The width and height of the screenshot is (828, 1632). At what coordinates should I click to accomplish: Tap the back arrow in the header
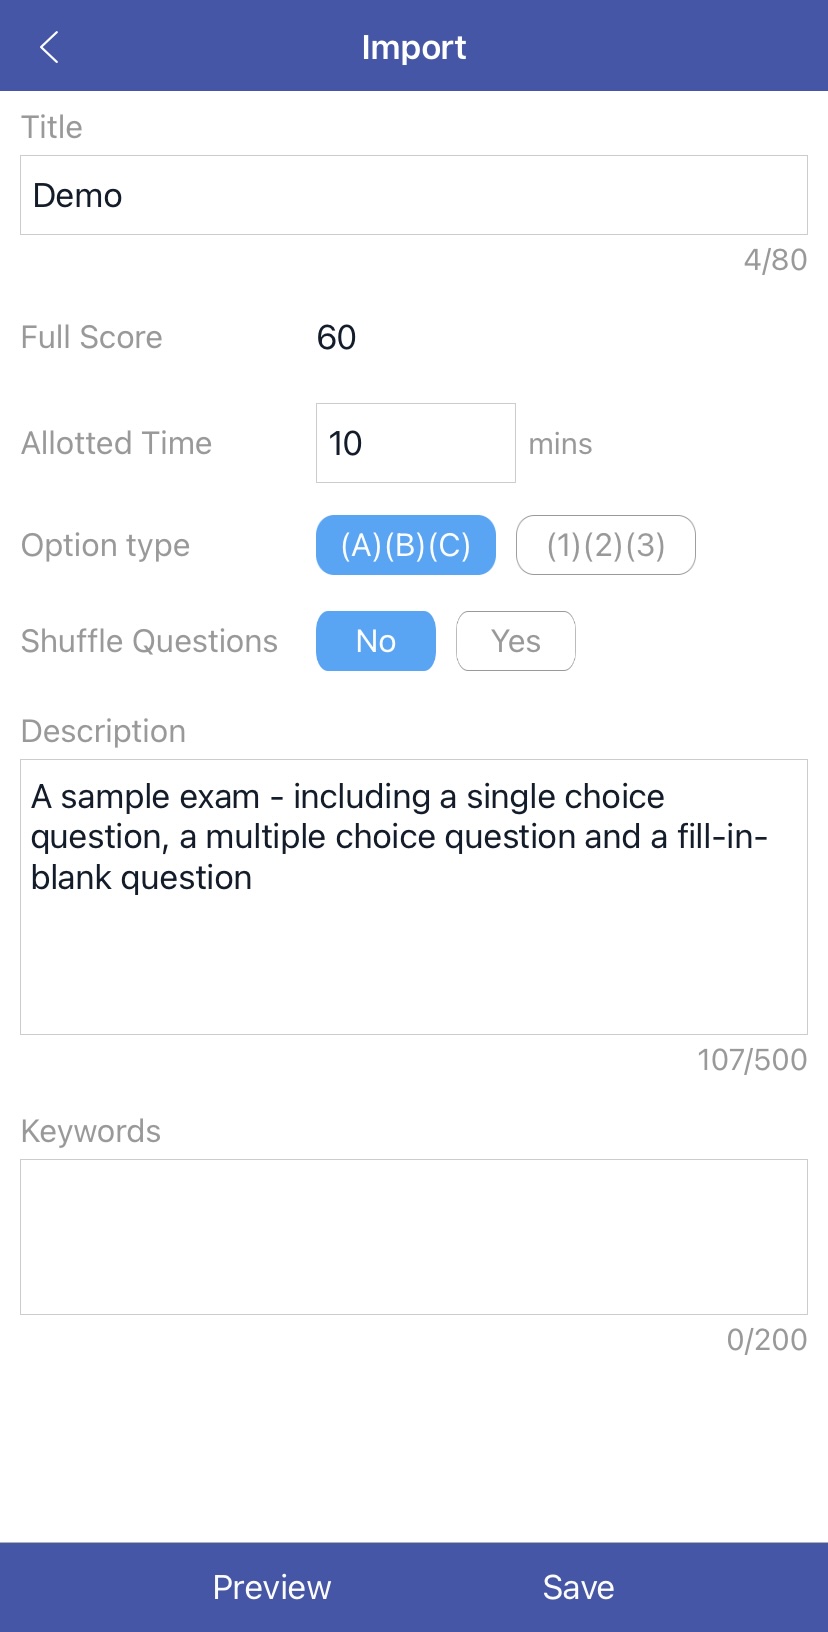[x=49, y=47]
